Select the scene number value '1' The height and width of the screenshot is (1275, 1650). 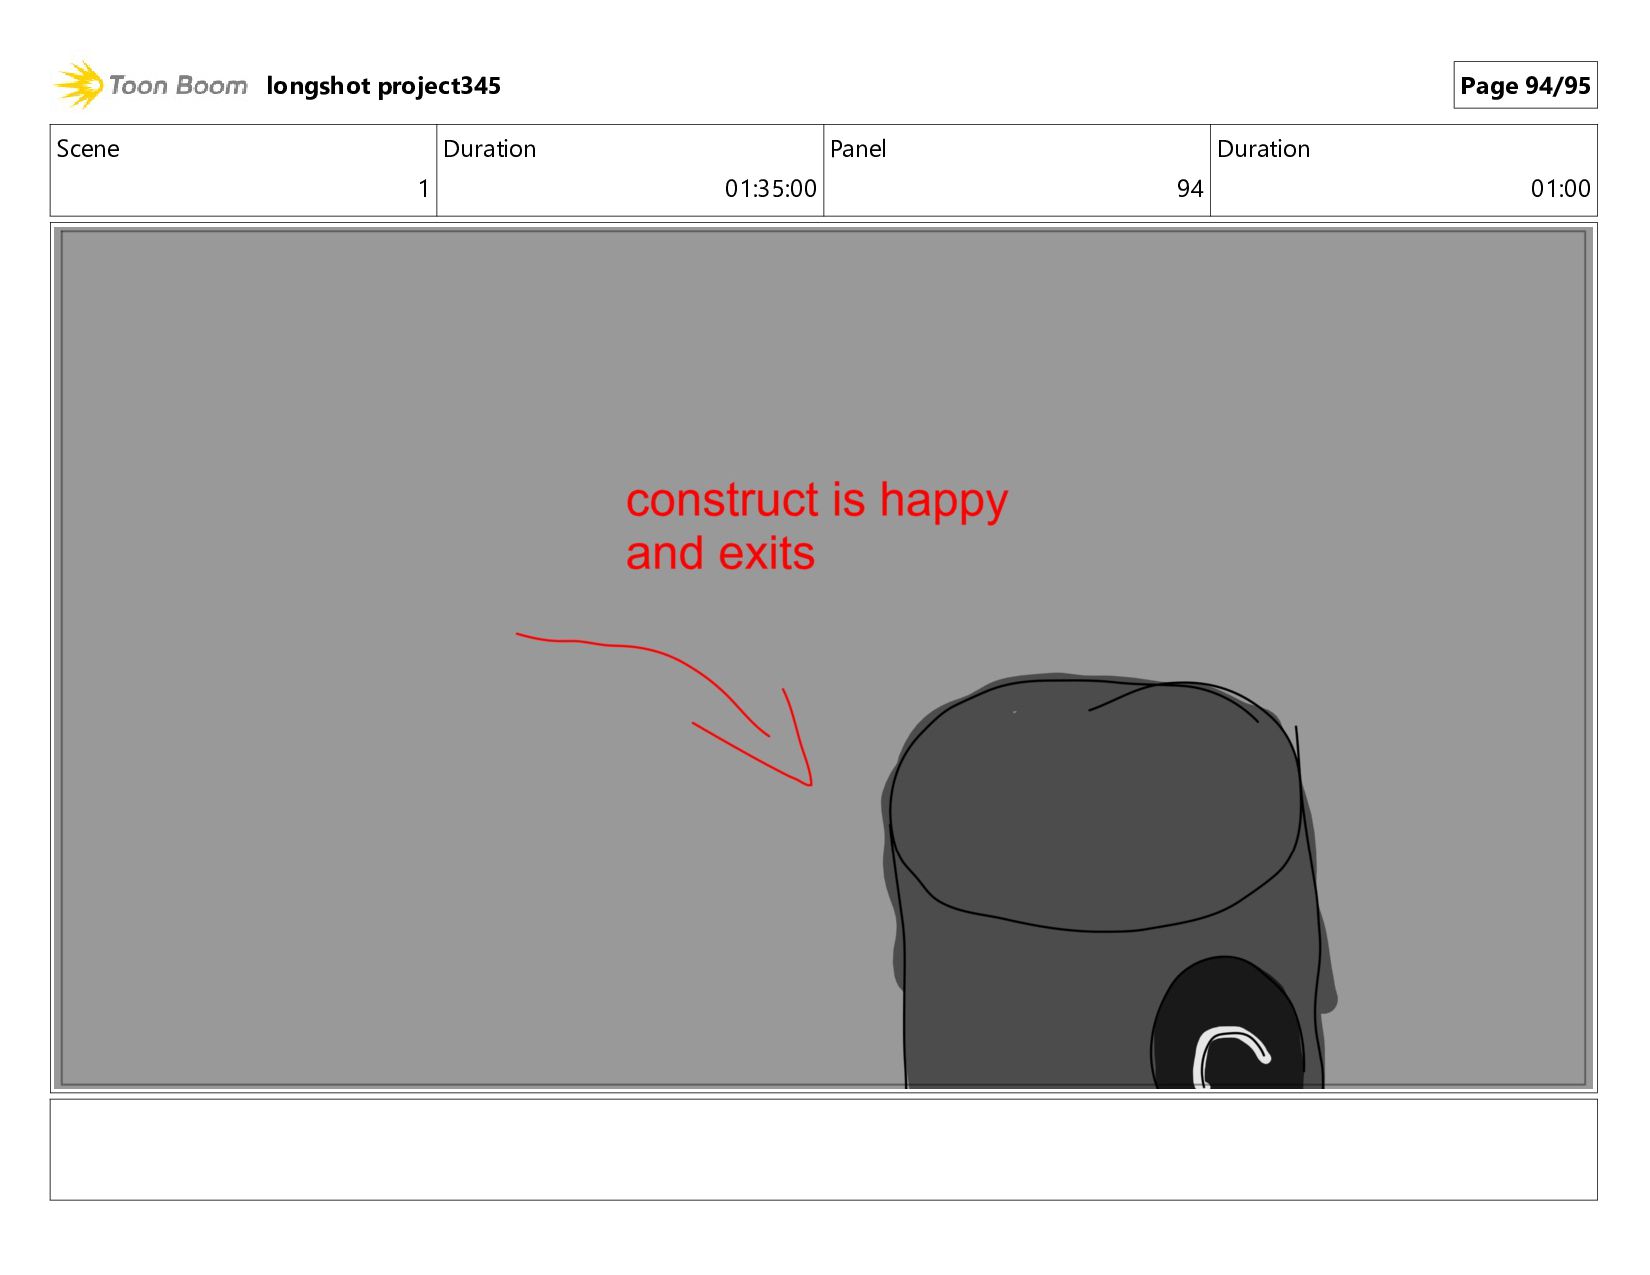(x=423, y=189)
